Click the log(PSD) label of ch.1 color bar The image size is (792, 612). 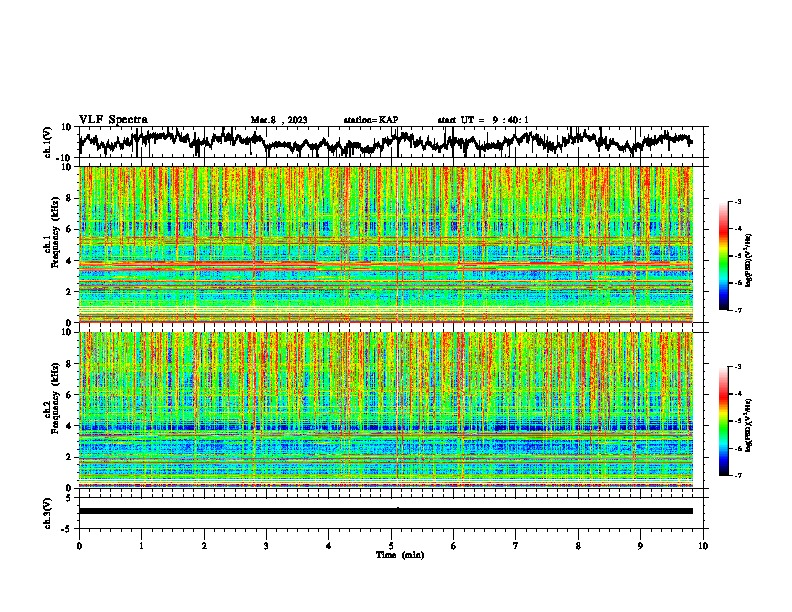tap(749, 260)
